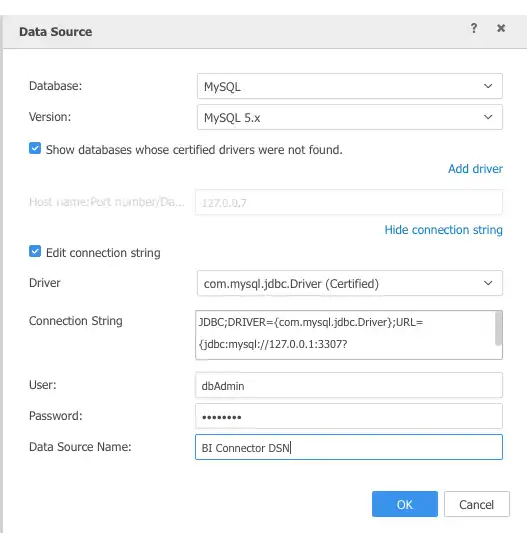Viewport: 527px width, 548px height.
Task: Click the Password field
Action: (x=349, y=416)
